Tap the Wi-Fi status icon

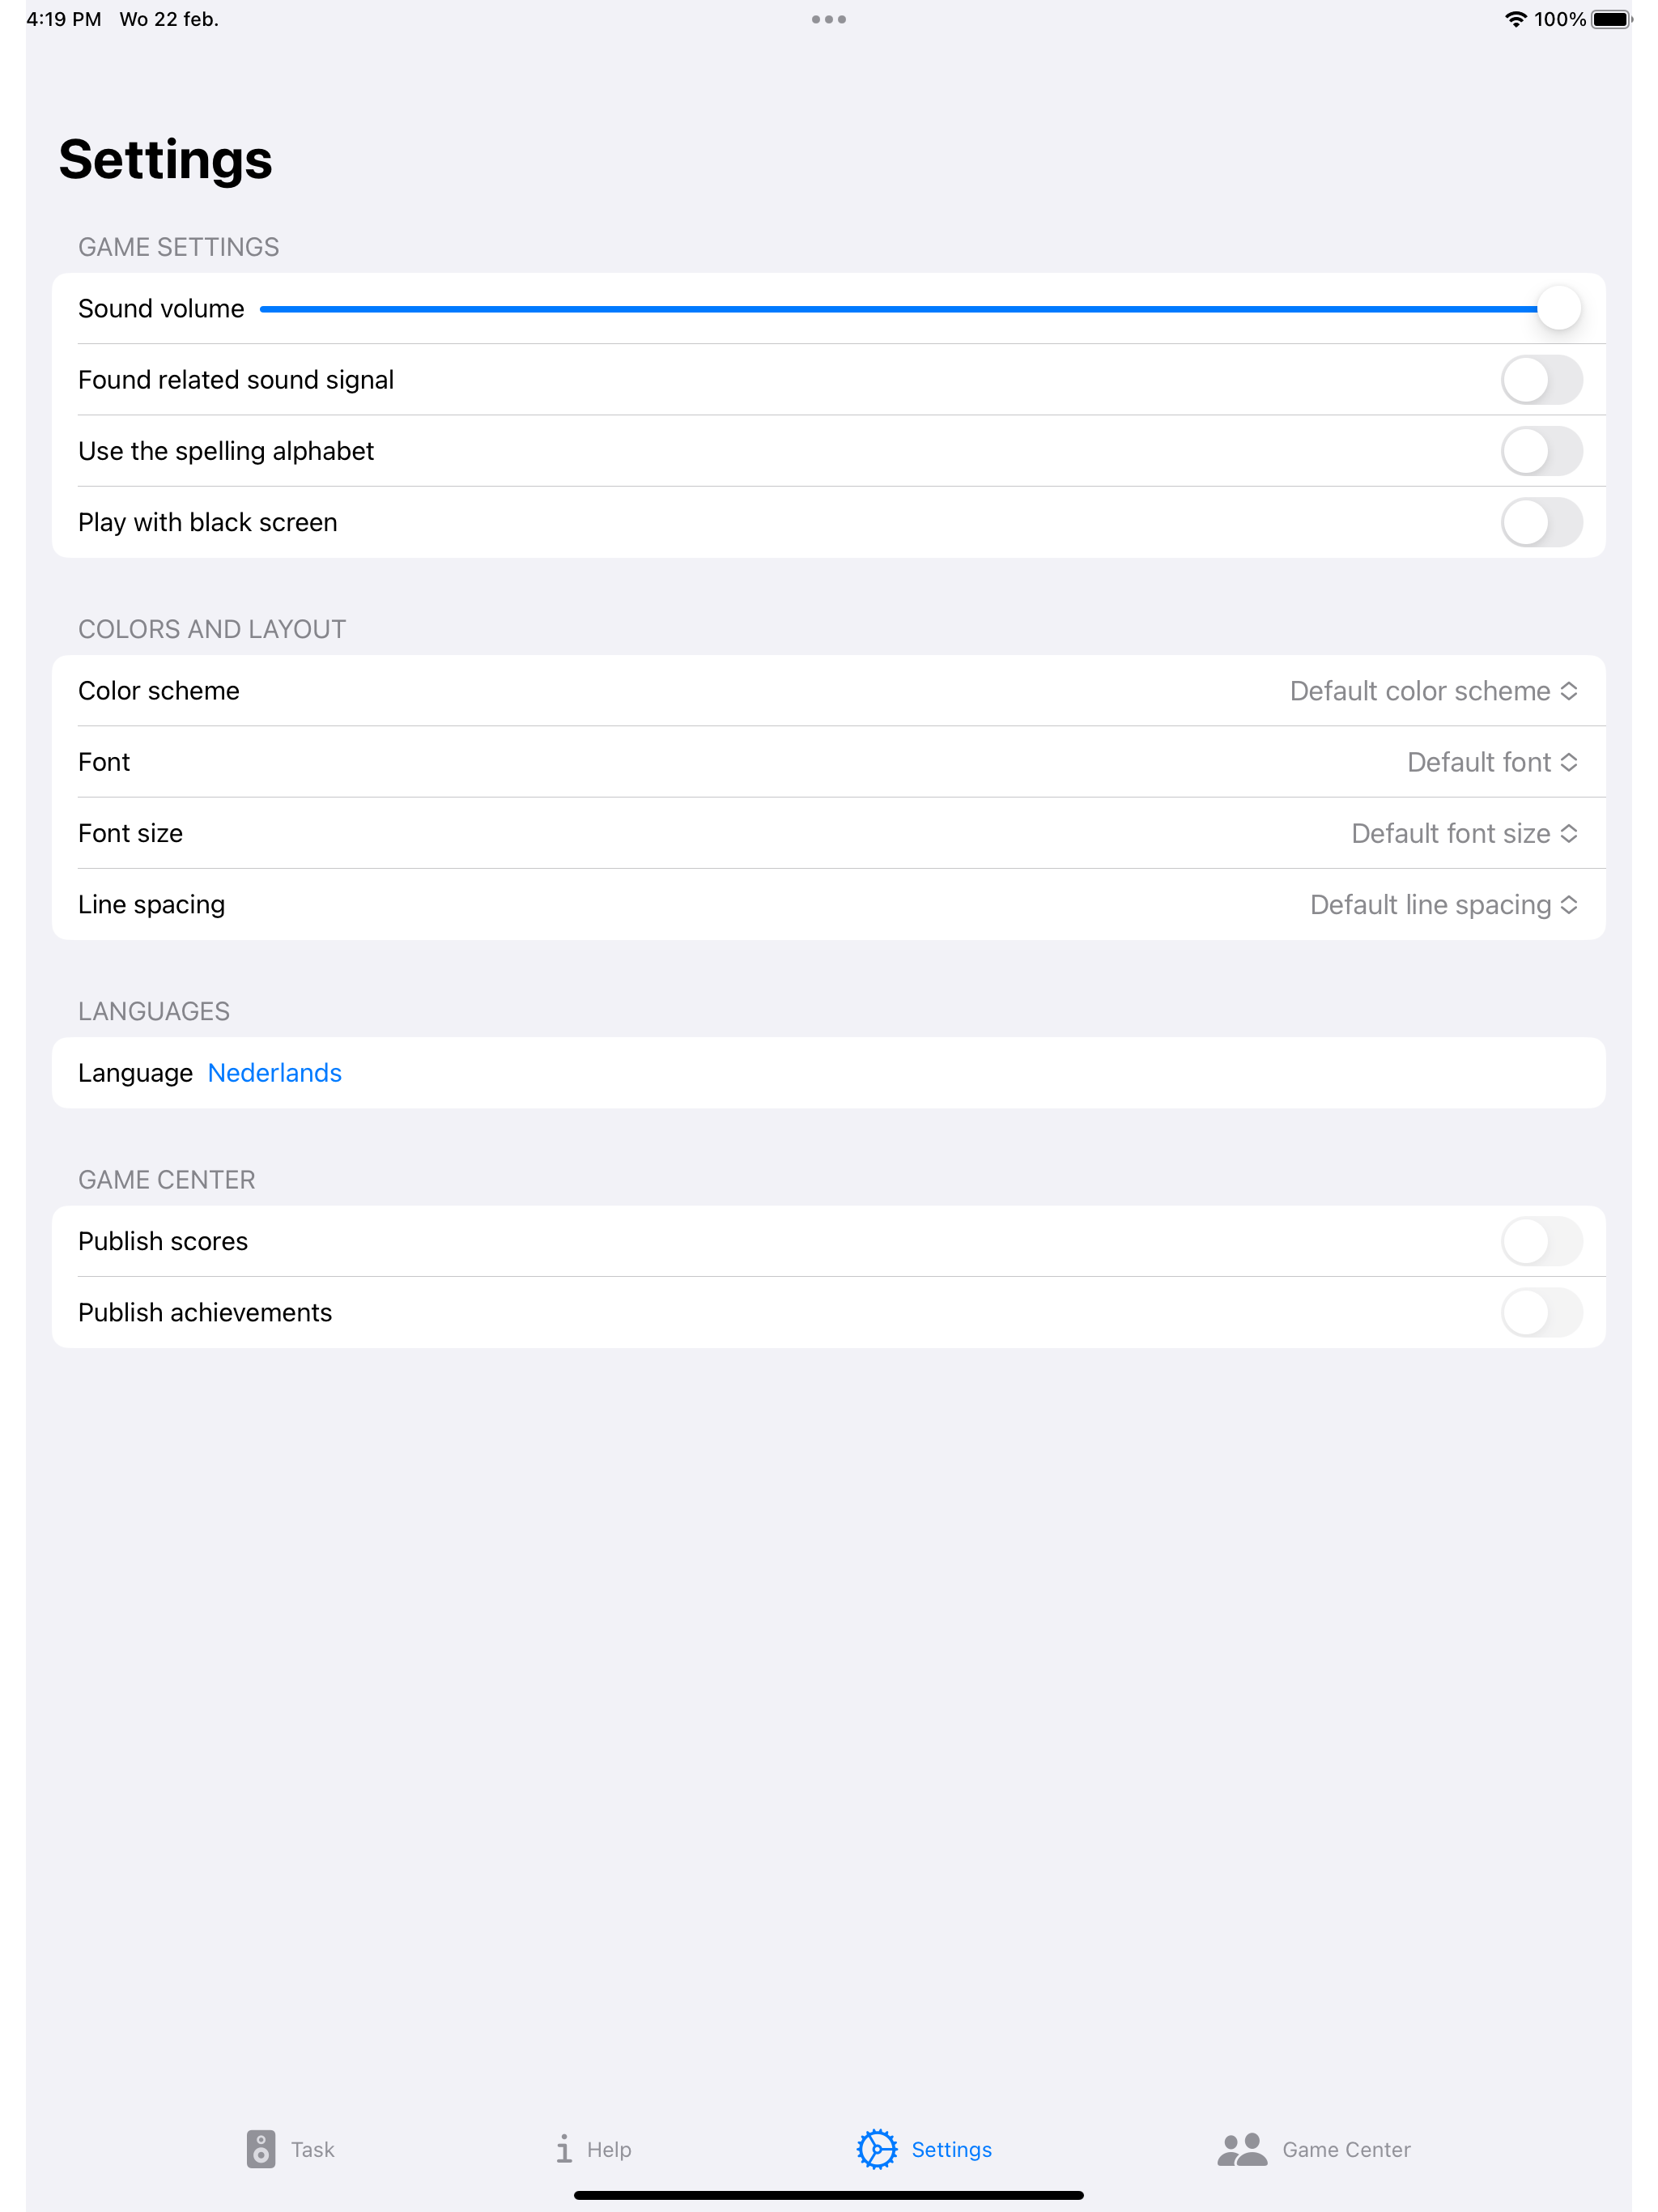1516,19
